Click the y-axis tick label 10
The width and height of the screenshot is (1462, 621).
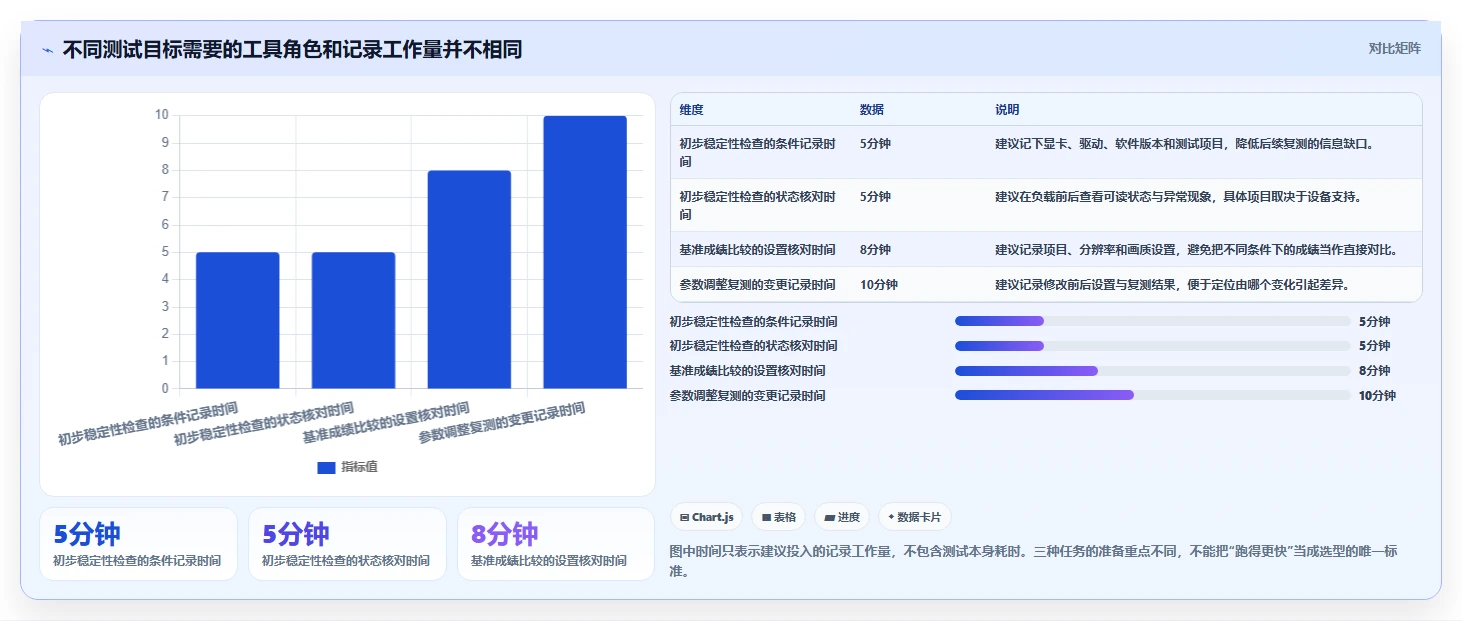[162, 115]
